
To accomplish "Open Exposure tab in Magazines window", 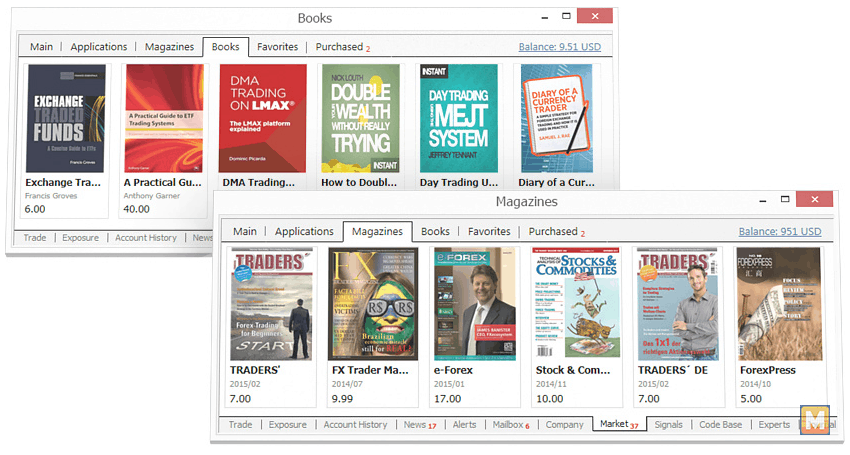I will [x=287, y=425].
